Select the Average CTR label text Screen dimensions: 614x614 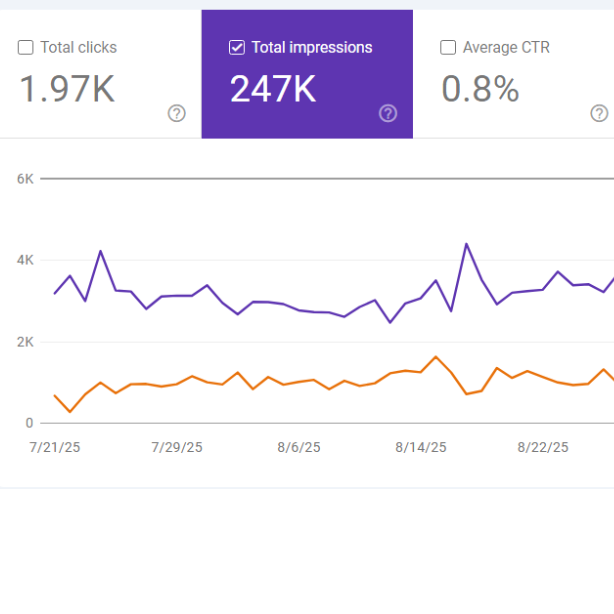[x=506, y=47]
